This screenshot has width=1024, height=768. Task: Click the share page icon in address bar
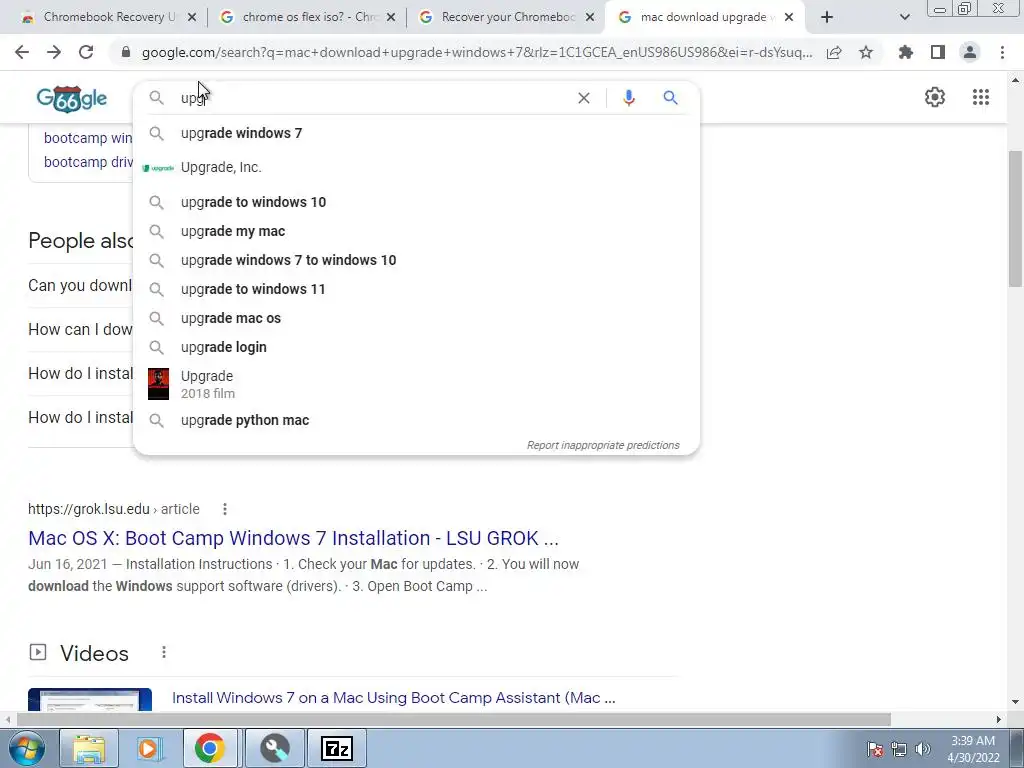point(834,53)
